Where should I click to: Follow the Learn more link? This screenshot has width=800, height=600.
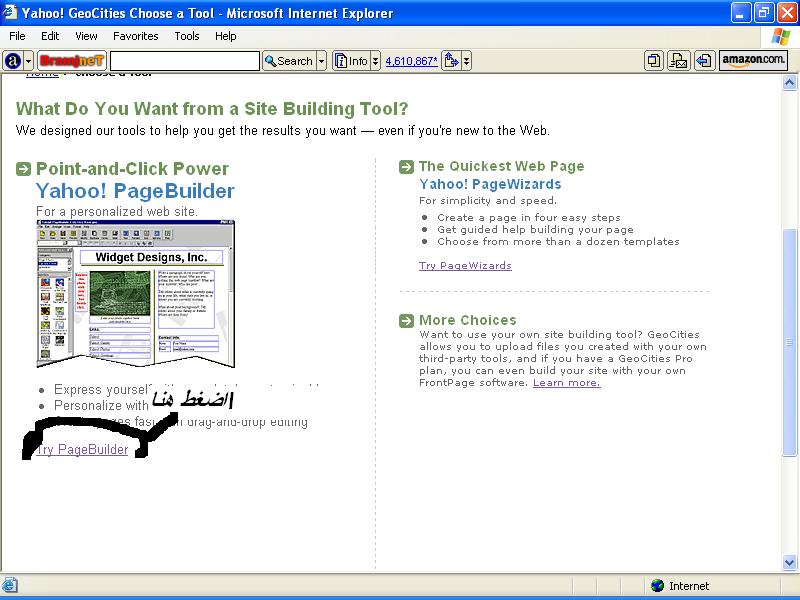(x=567, y=383)
